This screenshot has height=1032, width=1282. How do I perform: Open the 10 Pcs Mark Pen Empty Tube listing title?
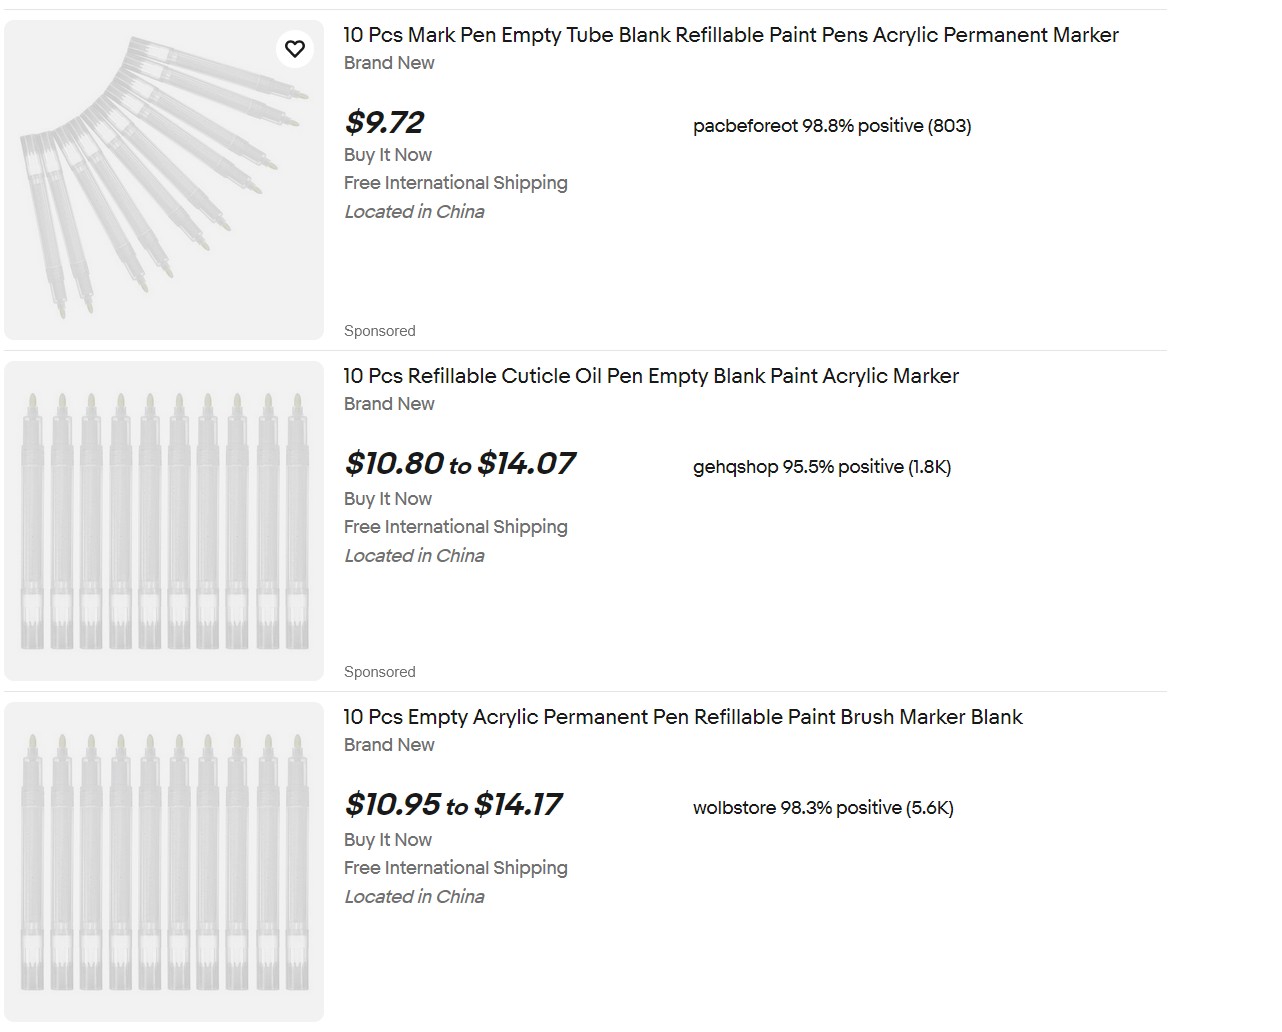tap(730, 35)
